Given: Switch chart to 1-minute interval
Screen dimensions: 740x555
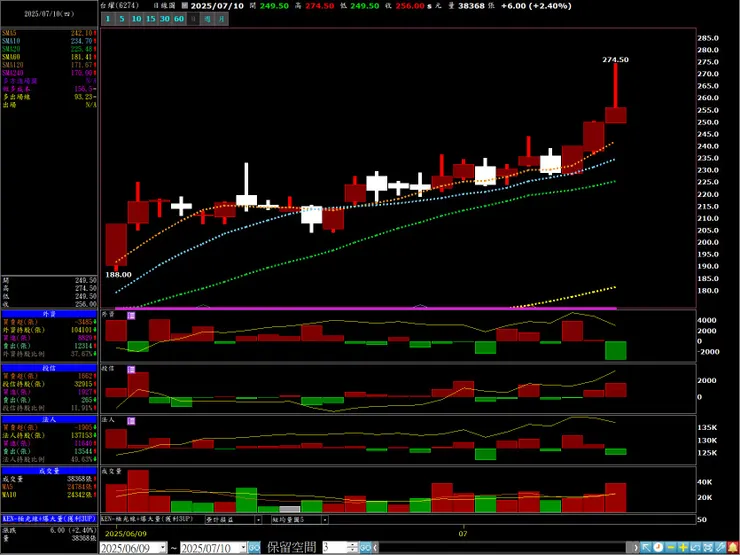Looking at the screenshot, I should (x=108, y=19).
